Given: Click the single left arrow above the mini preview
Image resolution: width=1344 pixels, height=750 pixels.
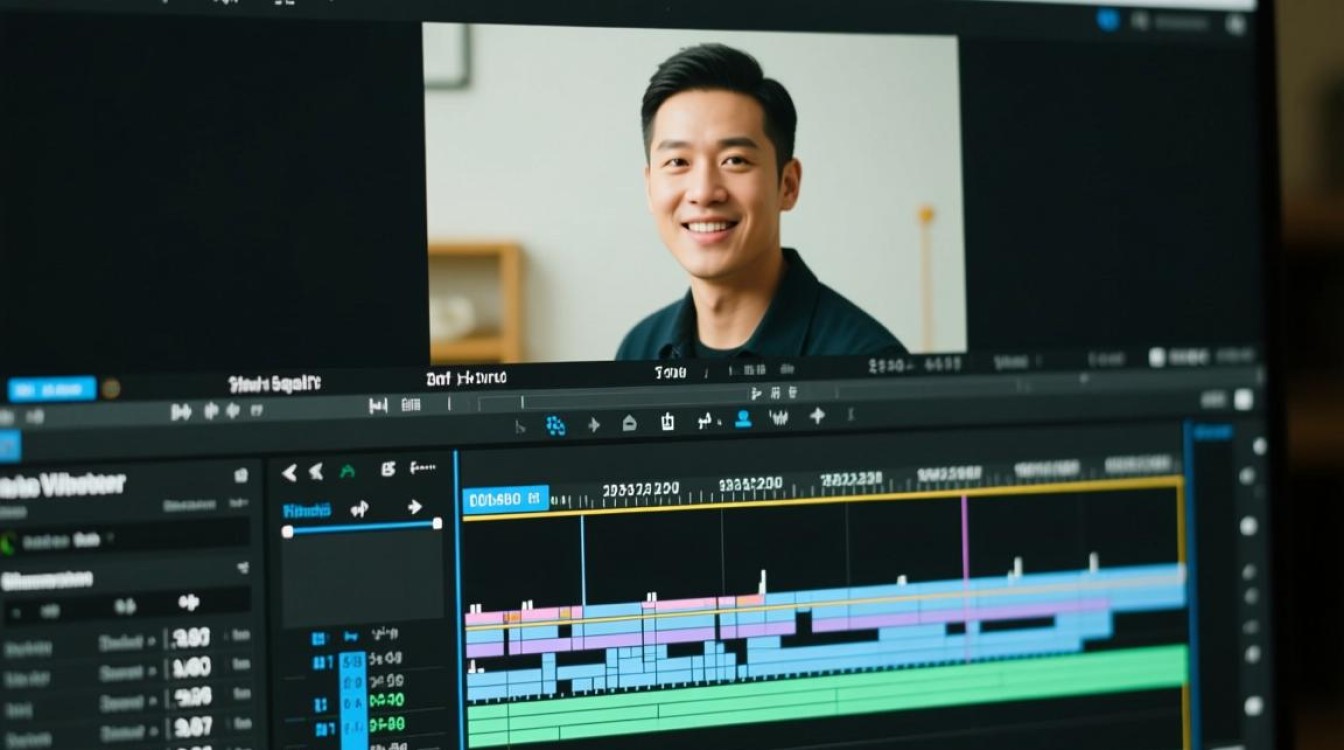Looking at the screenshot, I should pyautogui.click(x=290, y=473).
